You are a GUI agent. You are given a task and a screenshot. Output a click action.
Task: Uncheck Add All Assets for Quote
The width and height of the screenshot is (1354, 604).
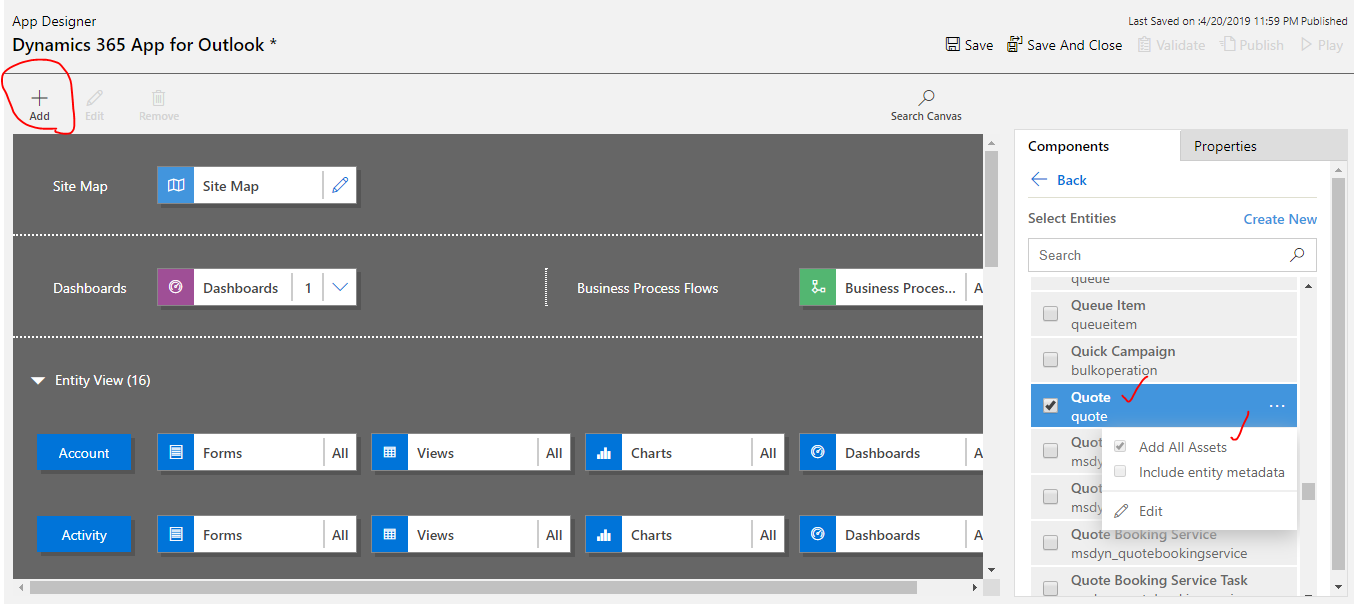click(1121, 446)
